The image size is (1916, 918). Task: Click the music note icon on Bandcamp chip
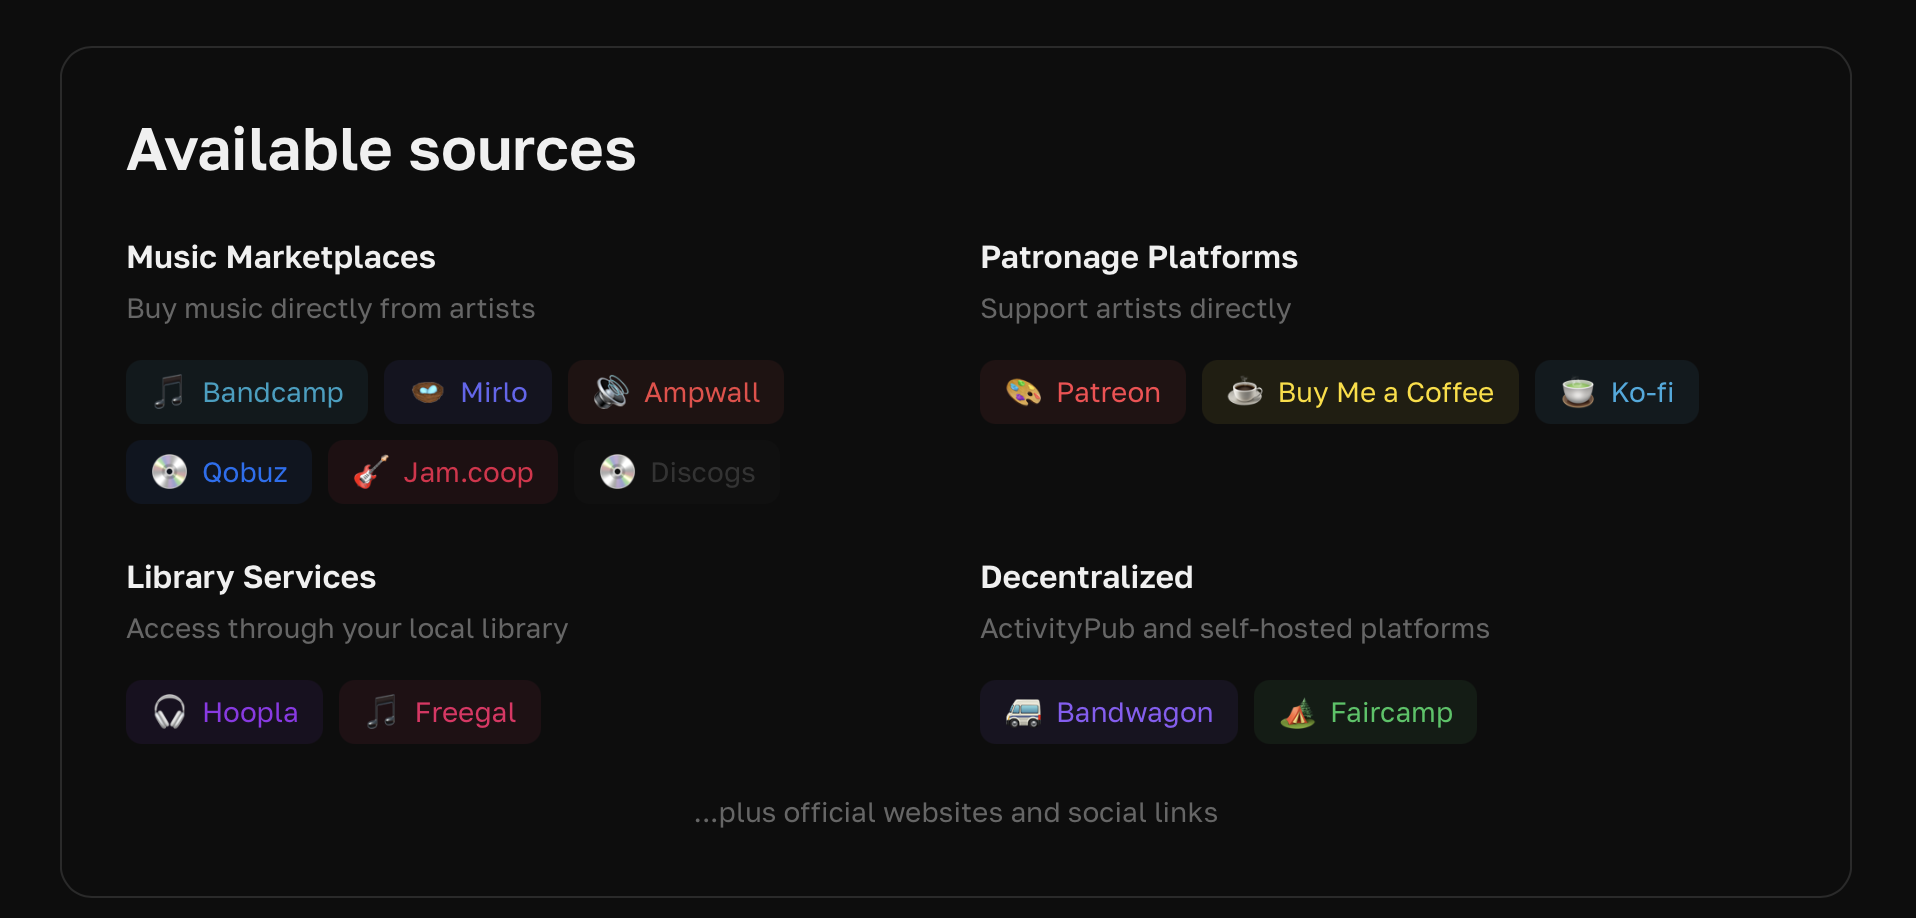pos(170,392)
